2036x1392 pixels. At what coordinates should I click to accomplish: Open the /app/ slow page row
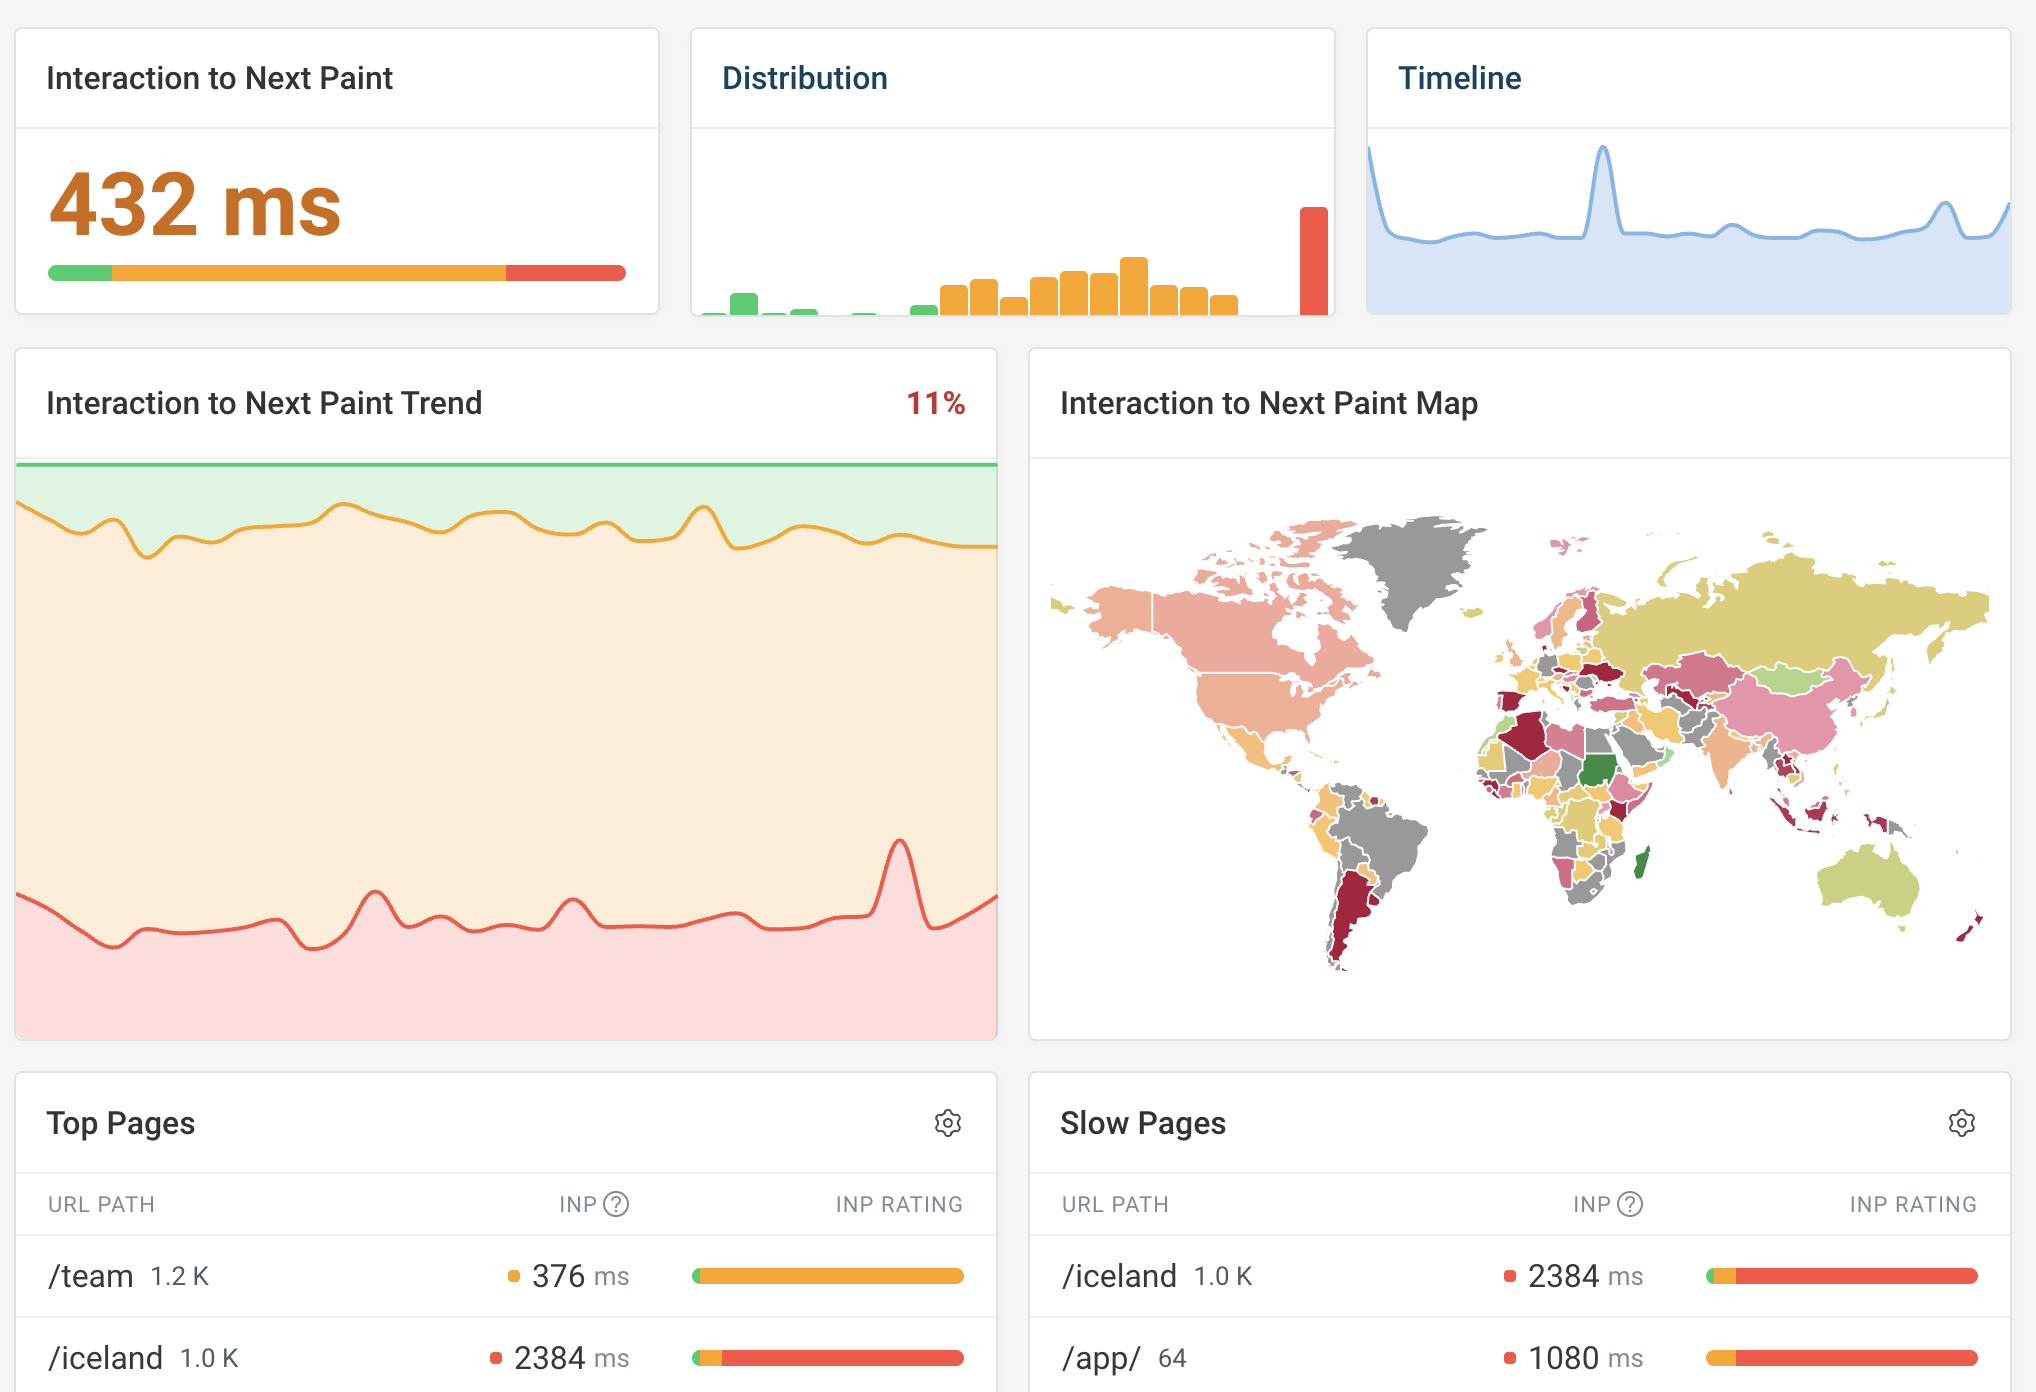(1101, 1358)
